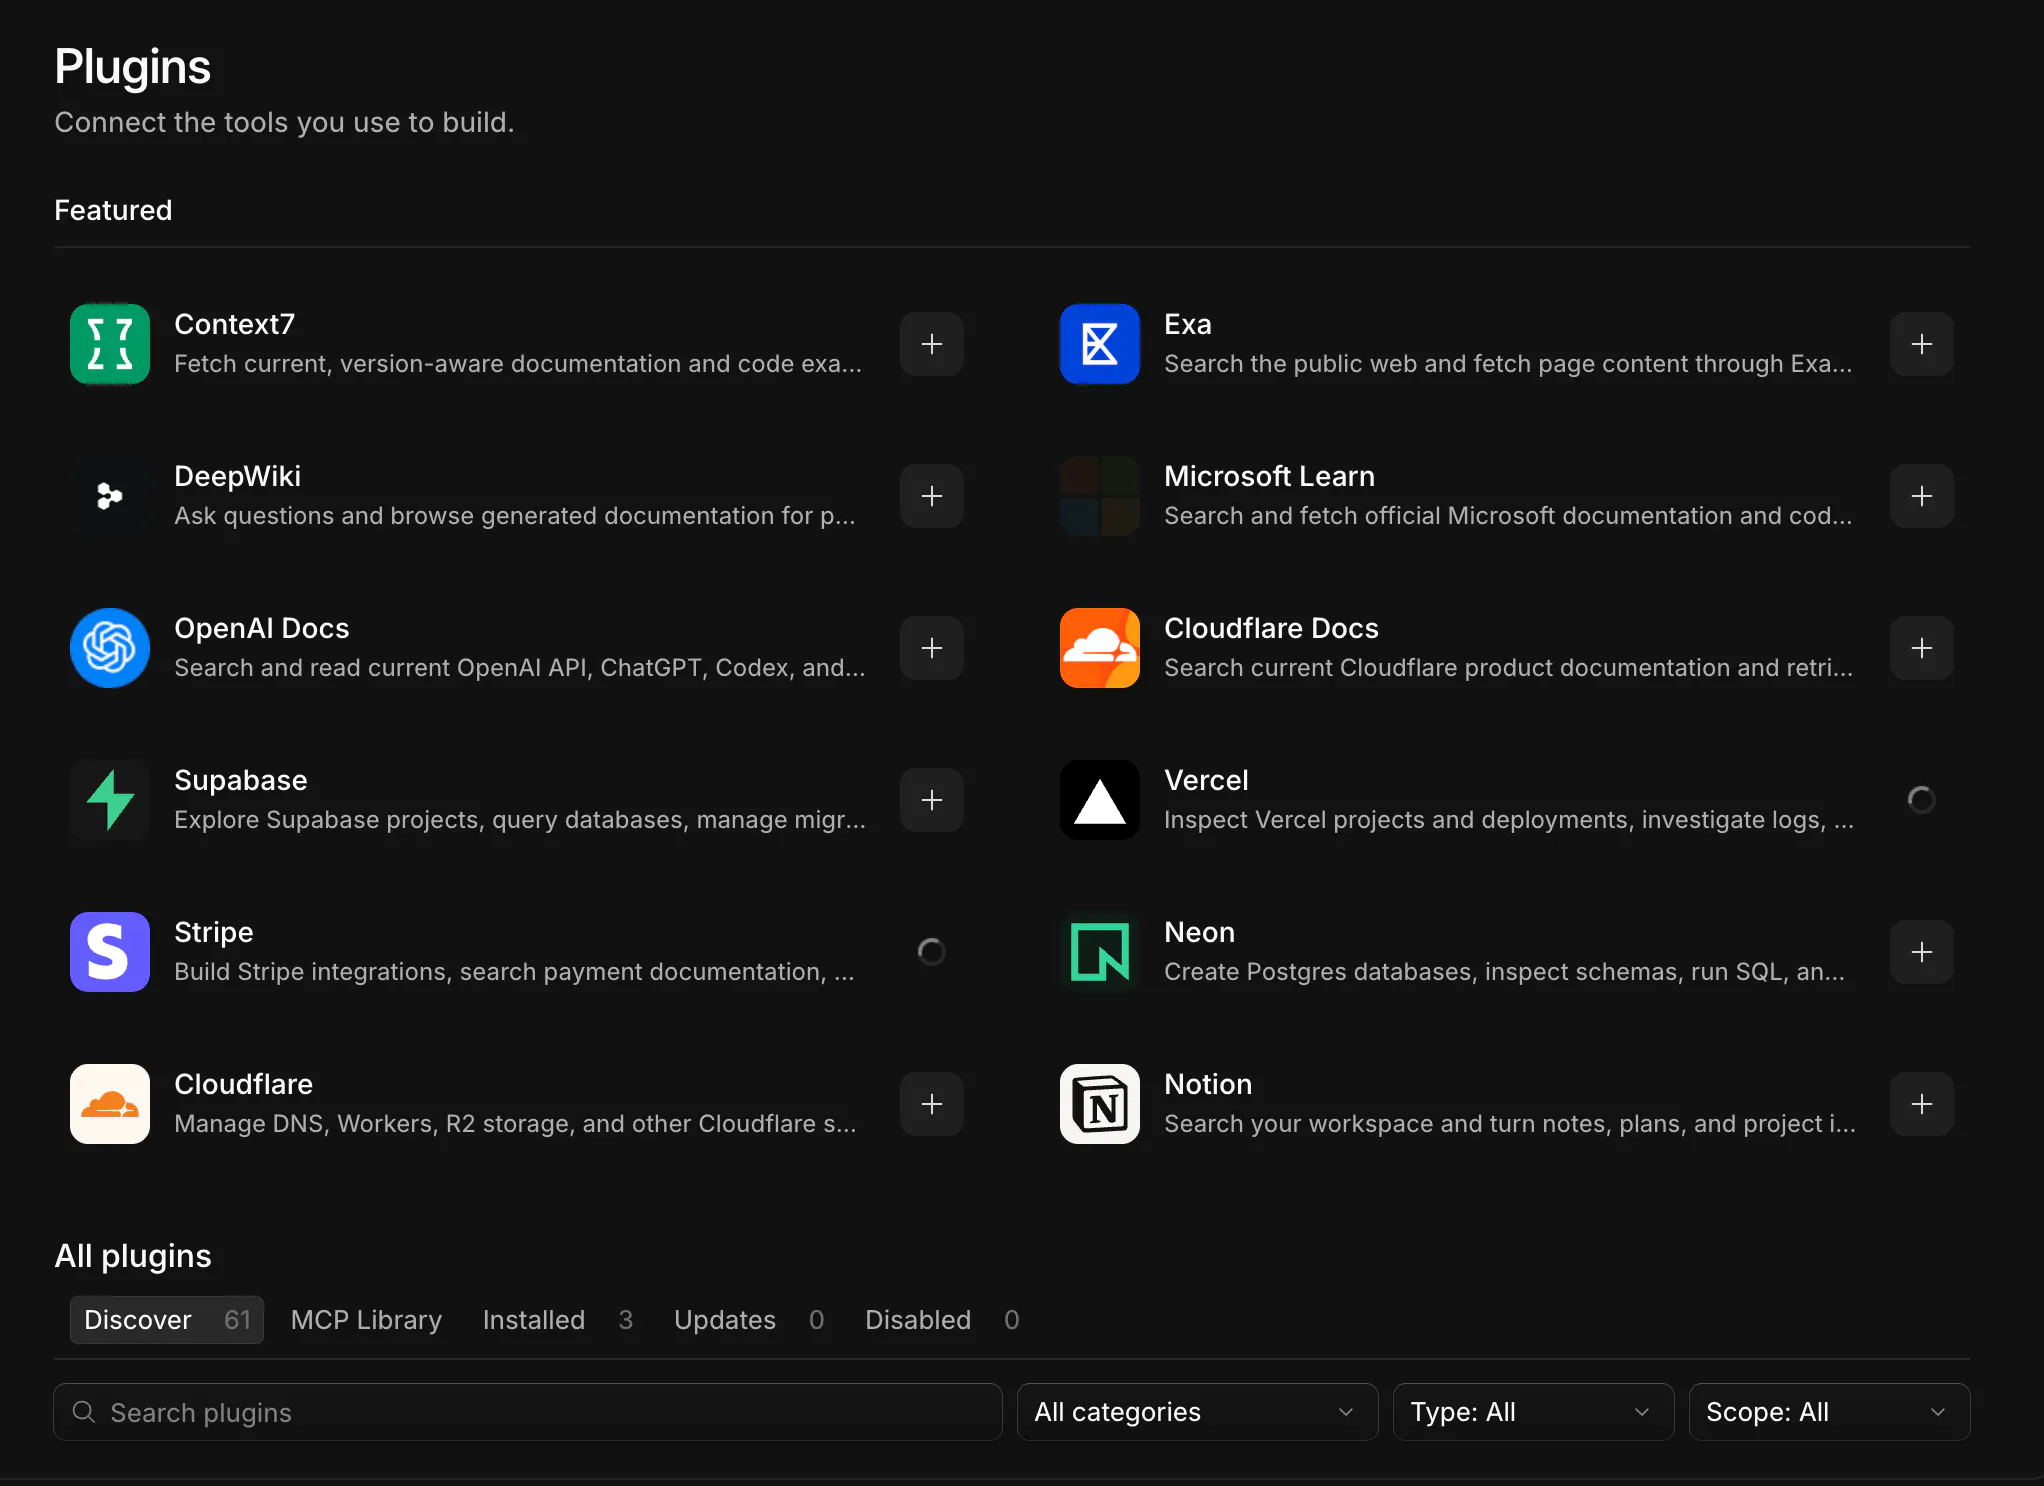
Task: Add OpenAI Docs plugin with plus
Action: click(932, 648)
